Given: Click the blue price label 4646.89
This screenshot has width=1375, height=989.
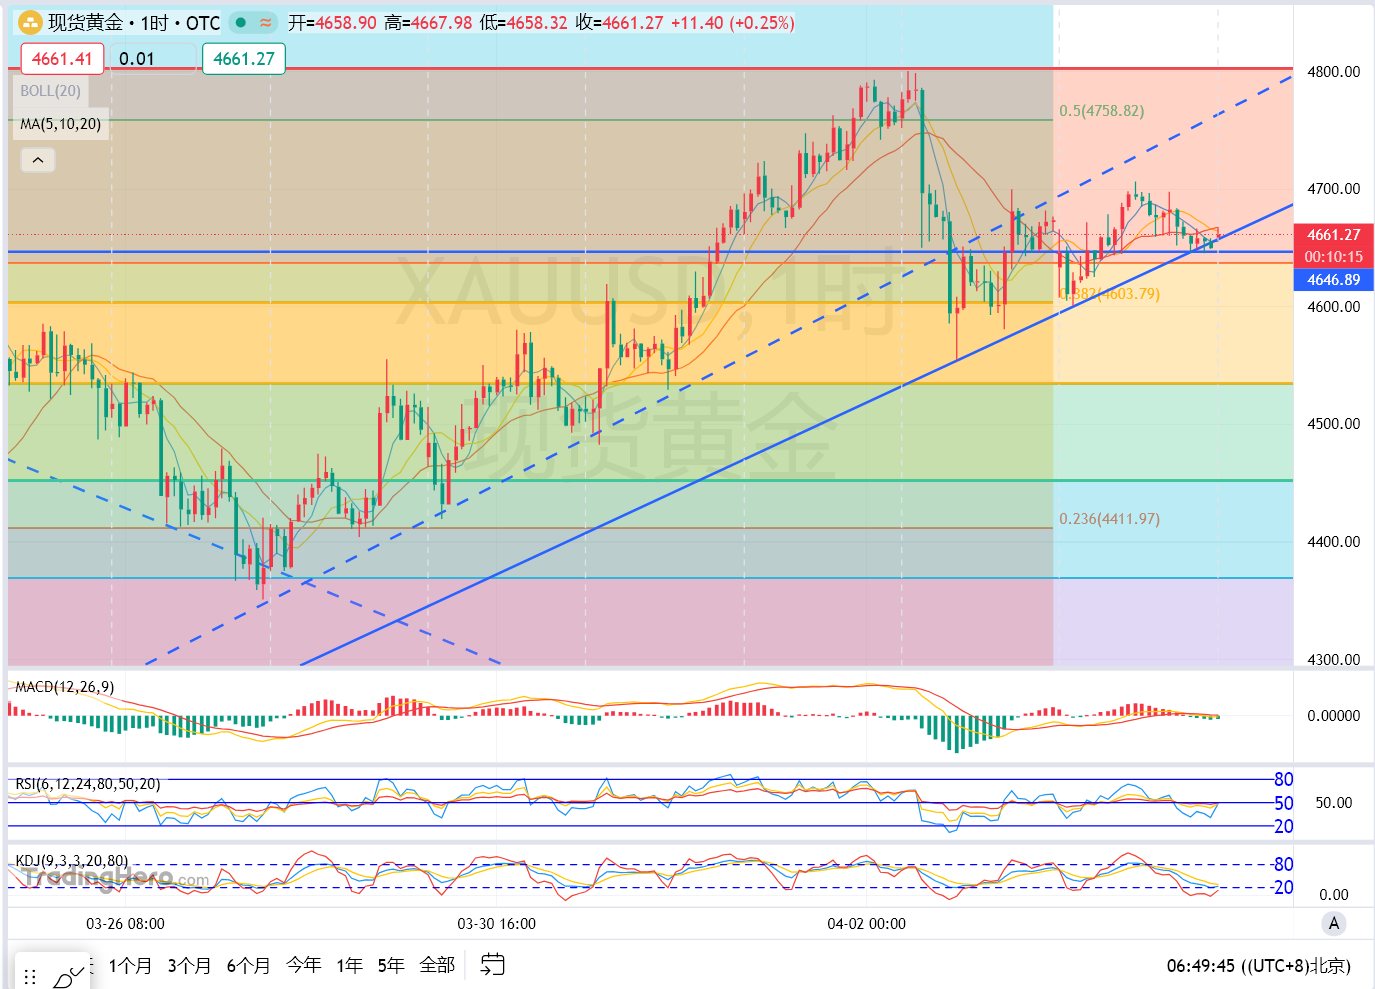Looking at the screenshot, I should (1334, 280).
